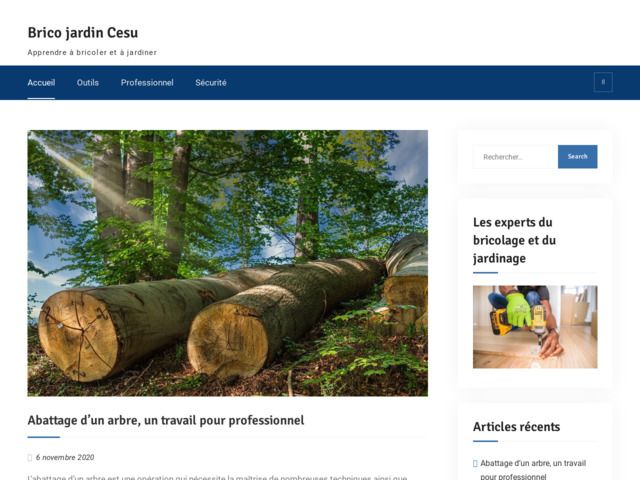Click the 'Articles récents' widget heading
Viewport: 640px width, 480px height.
[x=516, y=427]
